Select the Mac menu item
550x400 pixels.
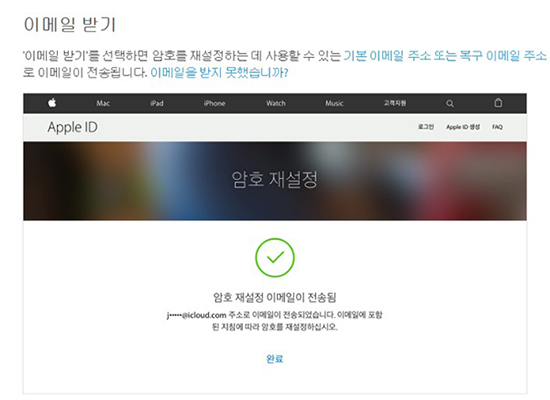click(x=103, y=103)
